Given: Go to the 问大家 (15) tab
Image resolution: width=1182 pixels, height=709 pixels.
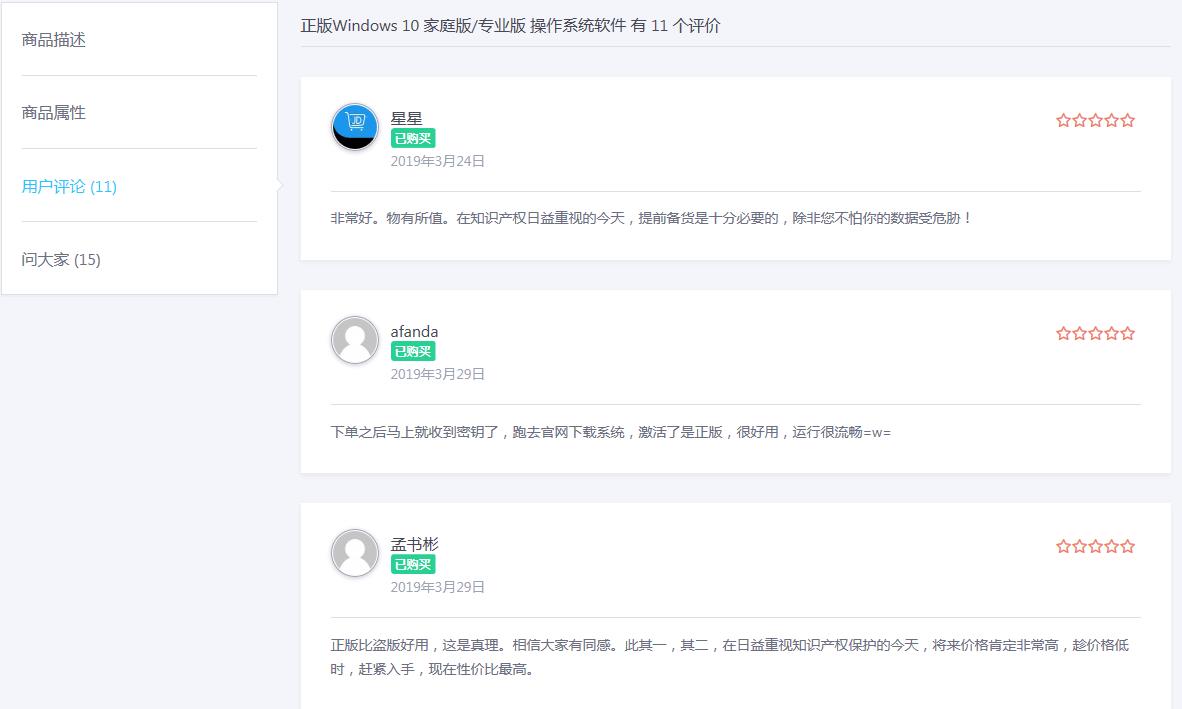Looking at the screenshot, I should (x=61, y=260).
